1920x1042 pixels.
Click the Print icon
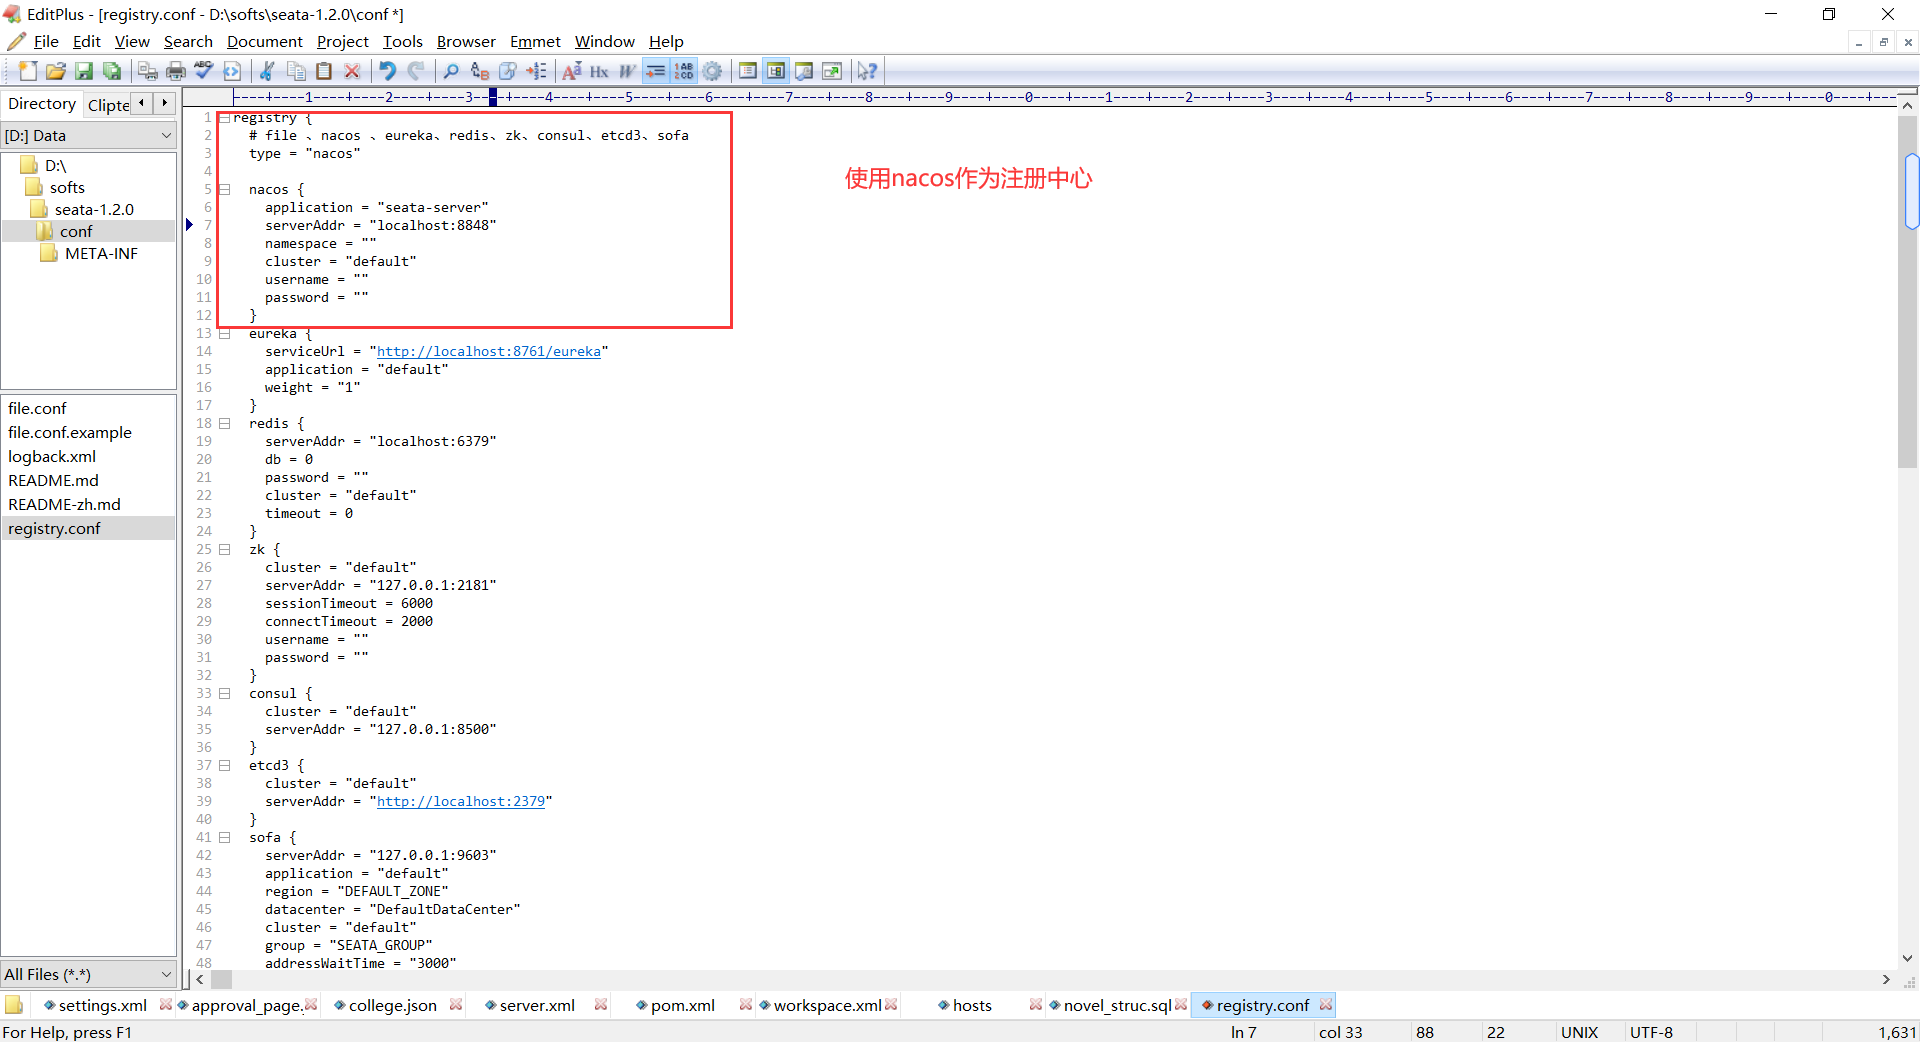(x=176, y=71)
